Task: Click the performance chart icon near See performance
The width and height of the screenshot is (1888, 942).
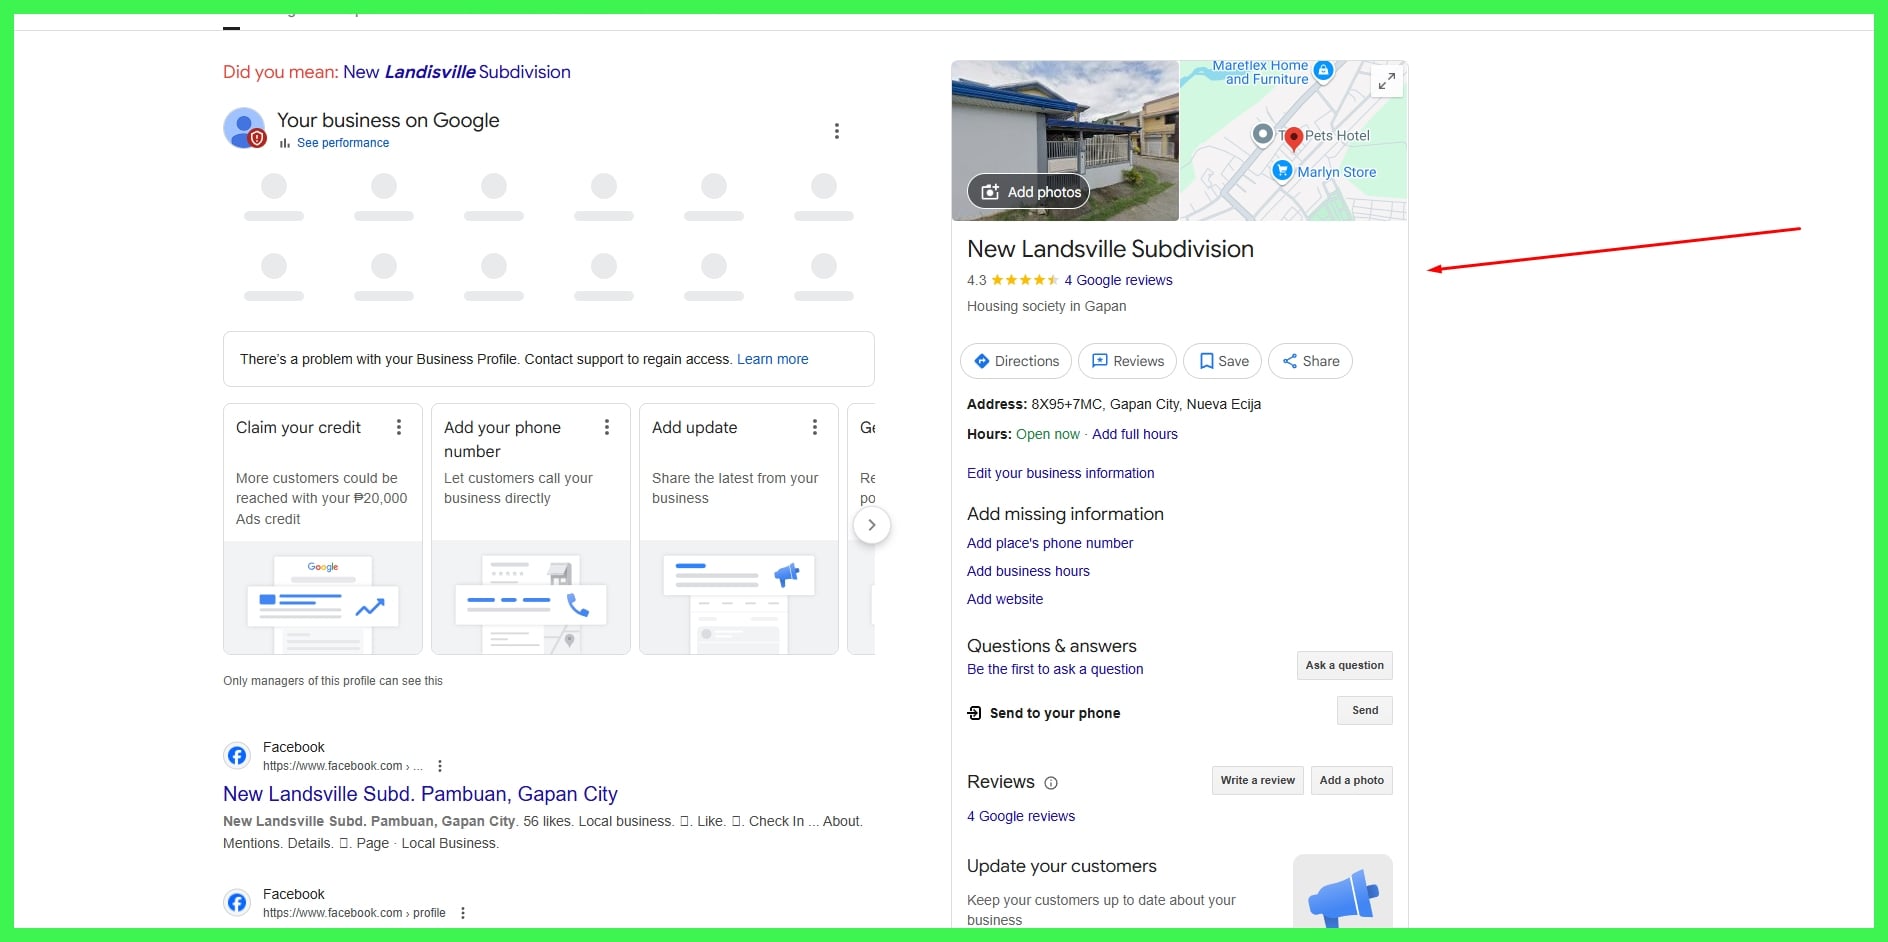Action: (283, 143)
